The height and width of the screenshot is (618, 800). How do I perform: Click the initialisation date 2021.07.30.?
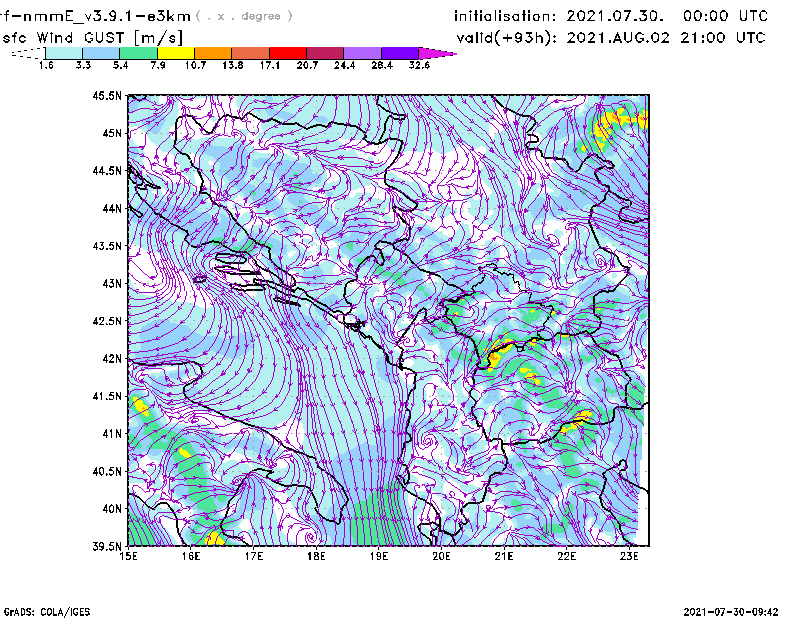click(x=615, y=16)
